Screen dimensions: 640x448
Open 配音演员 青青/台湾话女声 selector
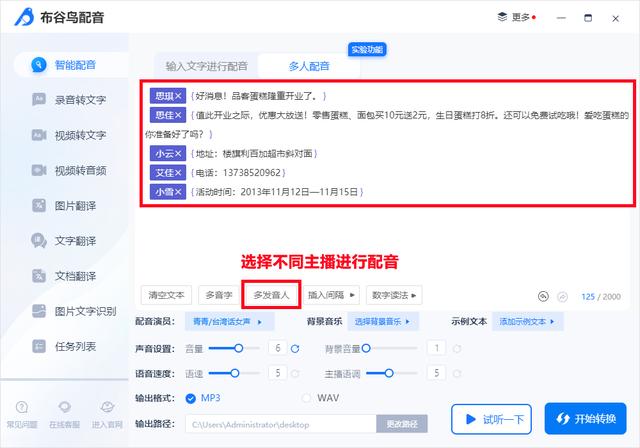click(229, 322)
